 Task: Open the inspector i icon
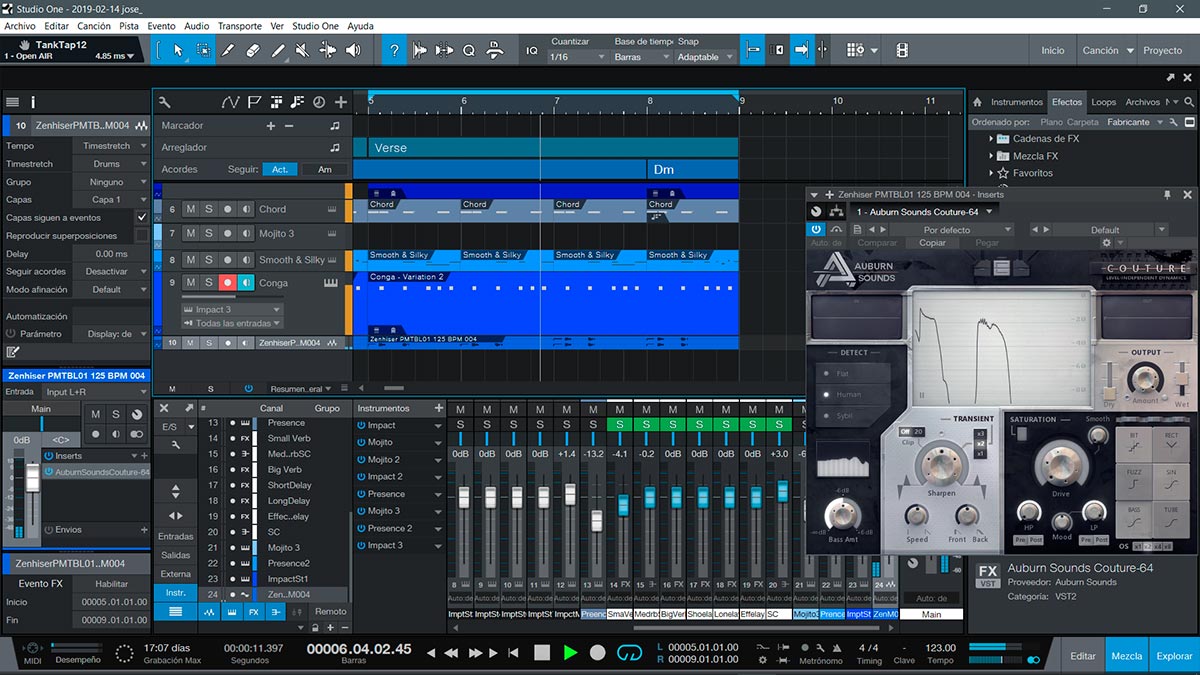click(x=33, y=102)
